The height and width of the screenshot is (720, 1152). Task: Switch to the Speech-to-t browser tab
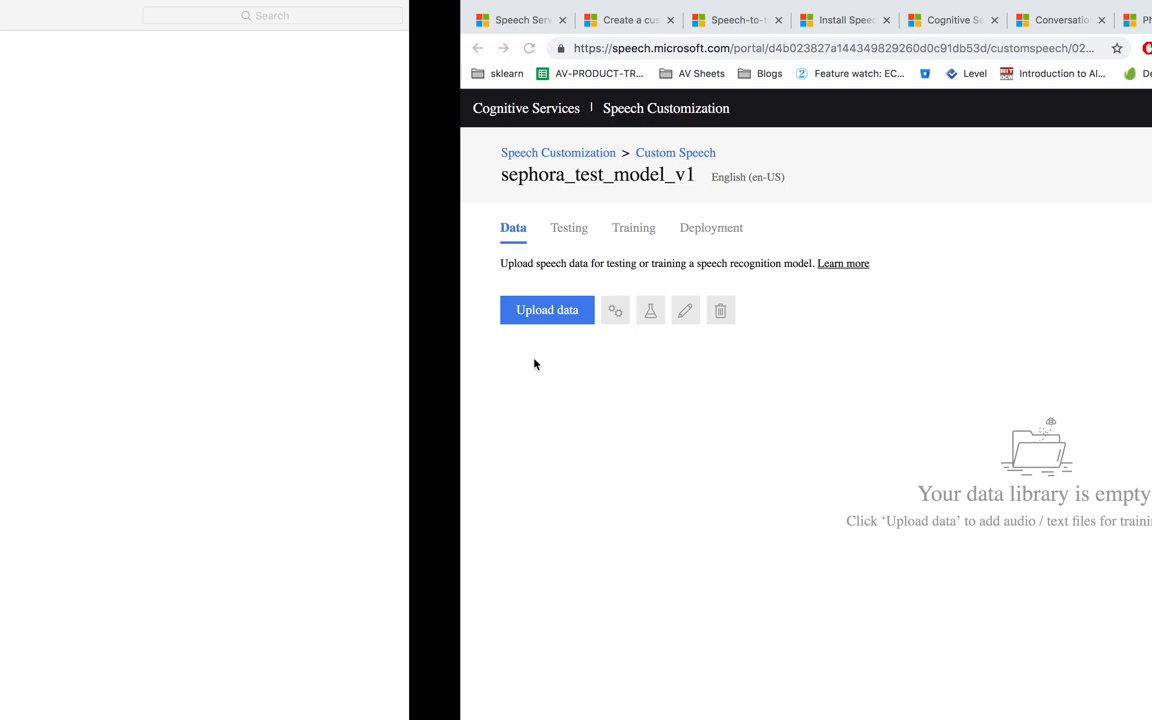(736, 21)
